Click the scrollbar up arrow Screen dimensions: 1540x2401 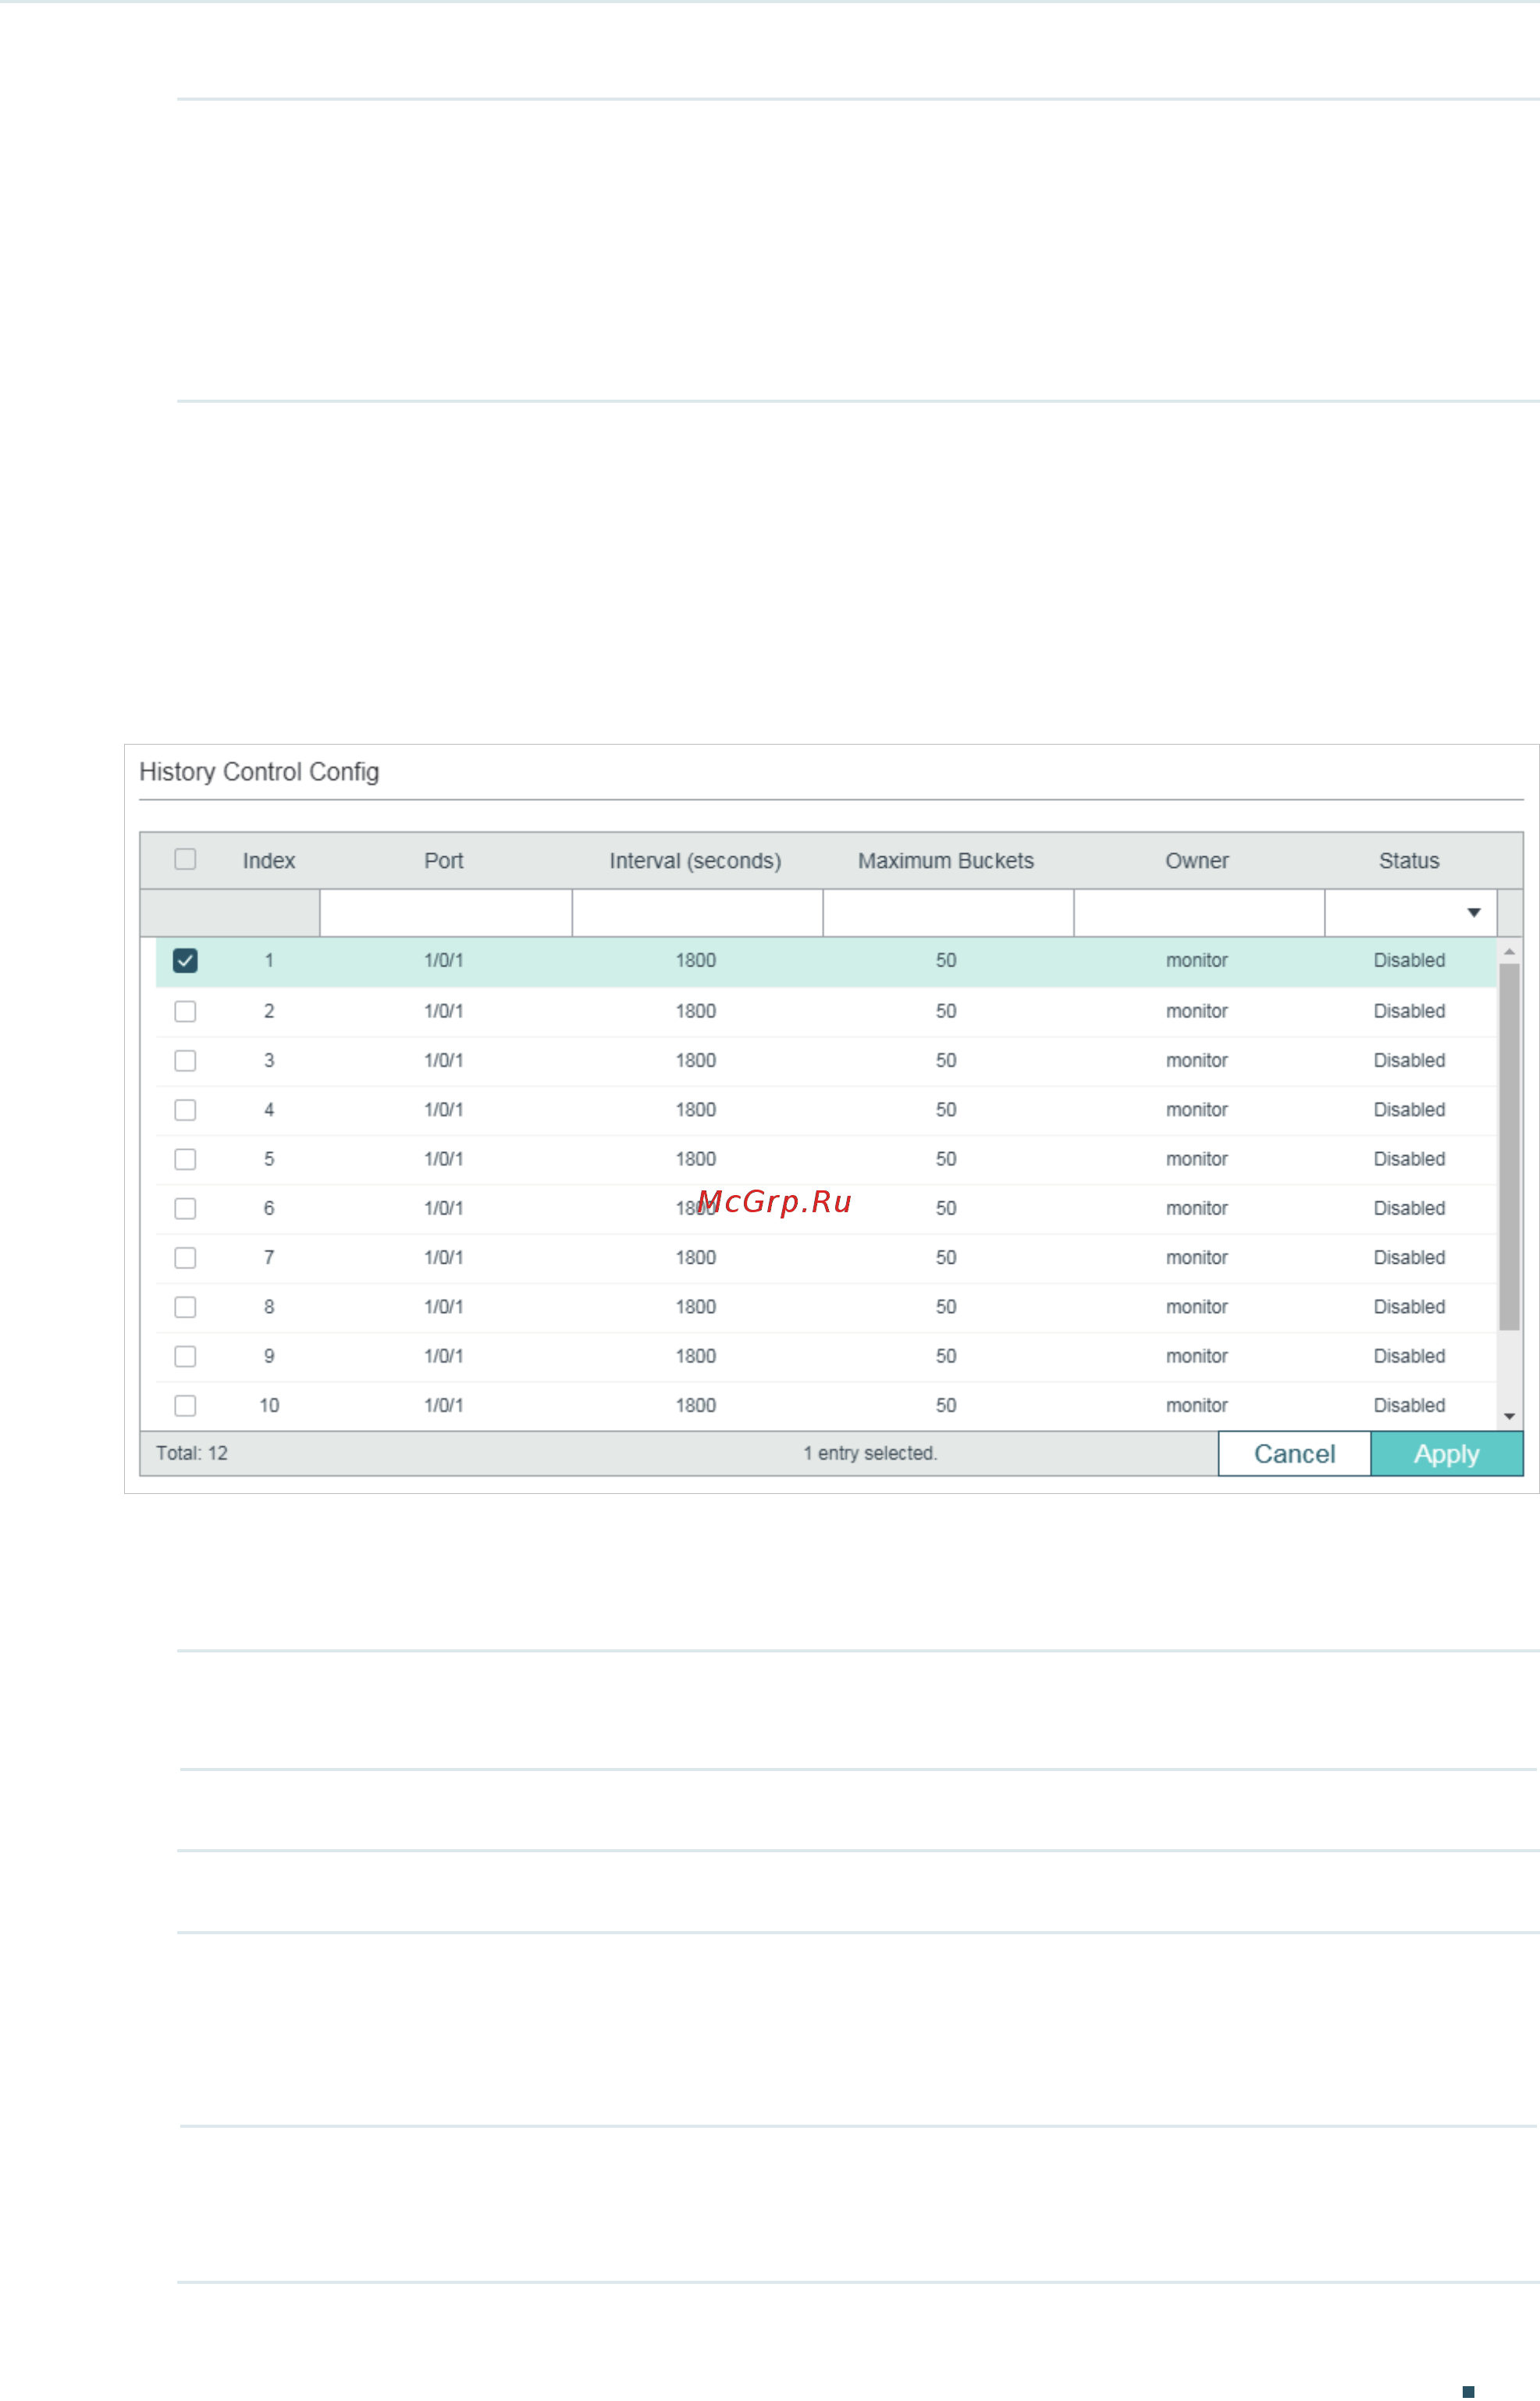[1509, 951]
